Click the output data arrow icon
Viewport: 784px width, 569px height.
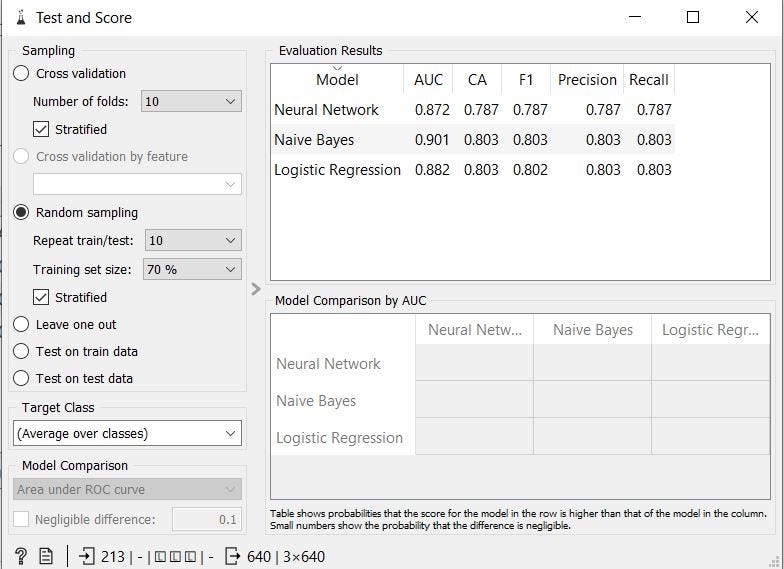pos(233,556)
